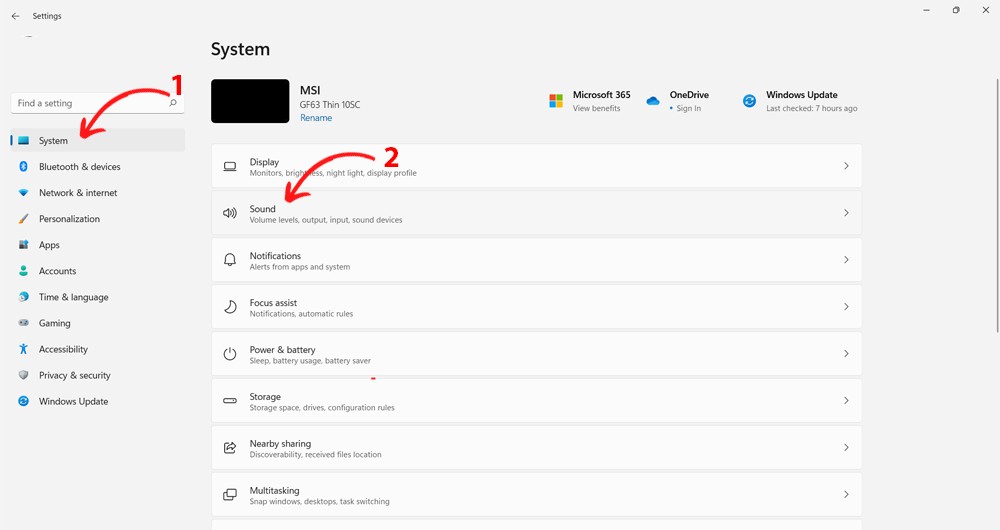Click the Focus assist moon icon

coord(230,307)
